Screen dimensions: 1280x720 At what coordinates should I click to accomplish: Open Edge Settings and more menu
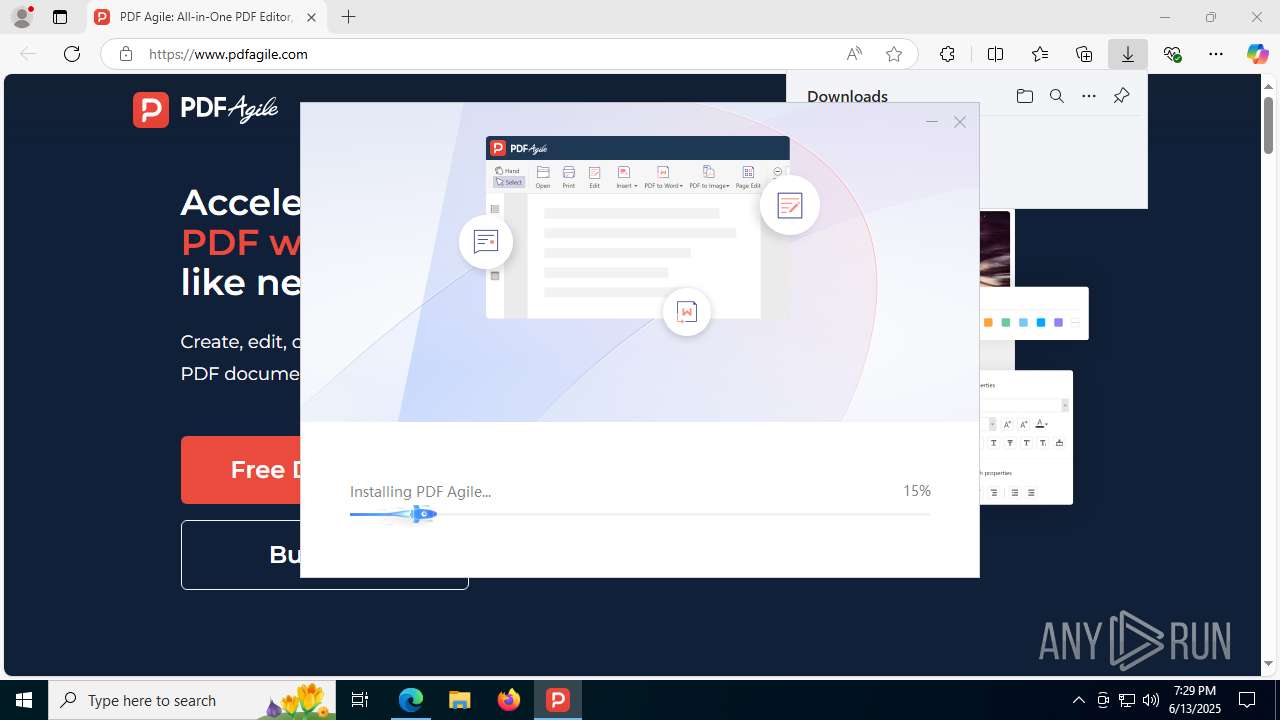(x=1216, y=54)
